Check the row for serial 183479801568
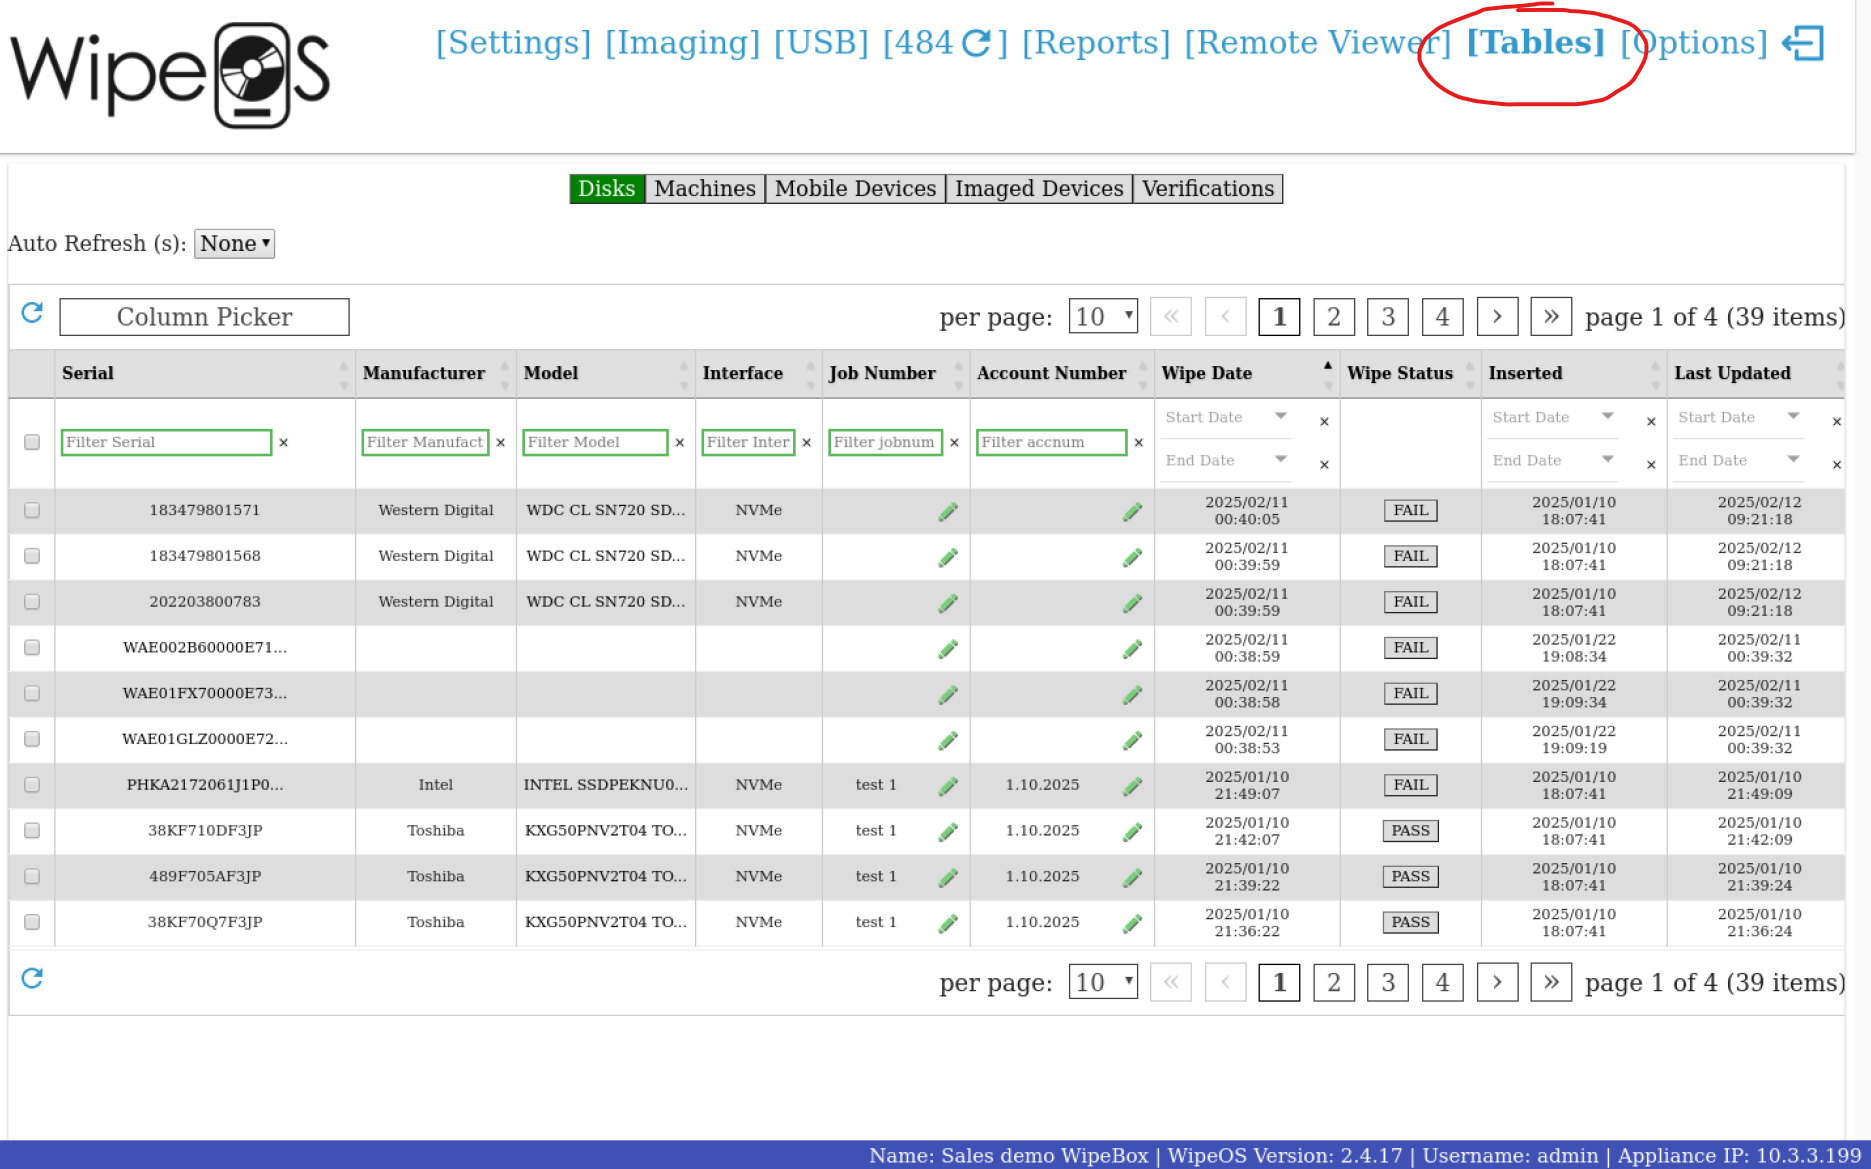Screen dimensions: 1871x1169 tap(32, 556)
